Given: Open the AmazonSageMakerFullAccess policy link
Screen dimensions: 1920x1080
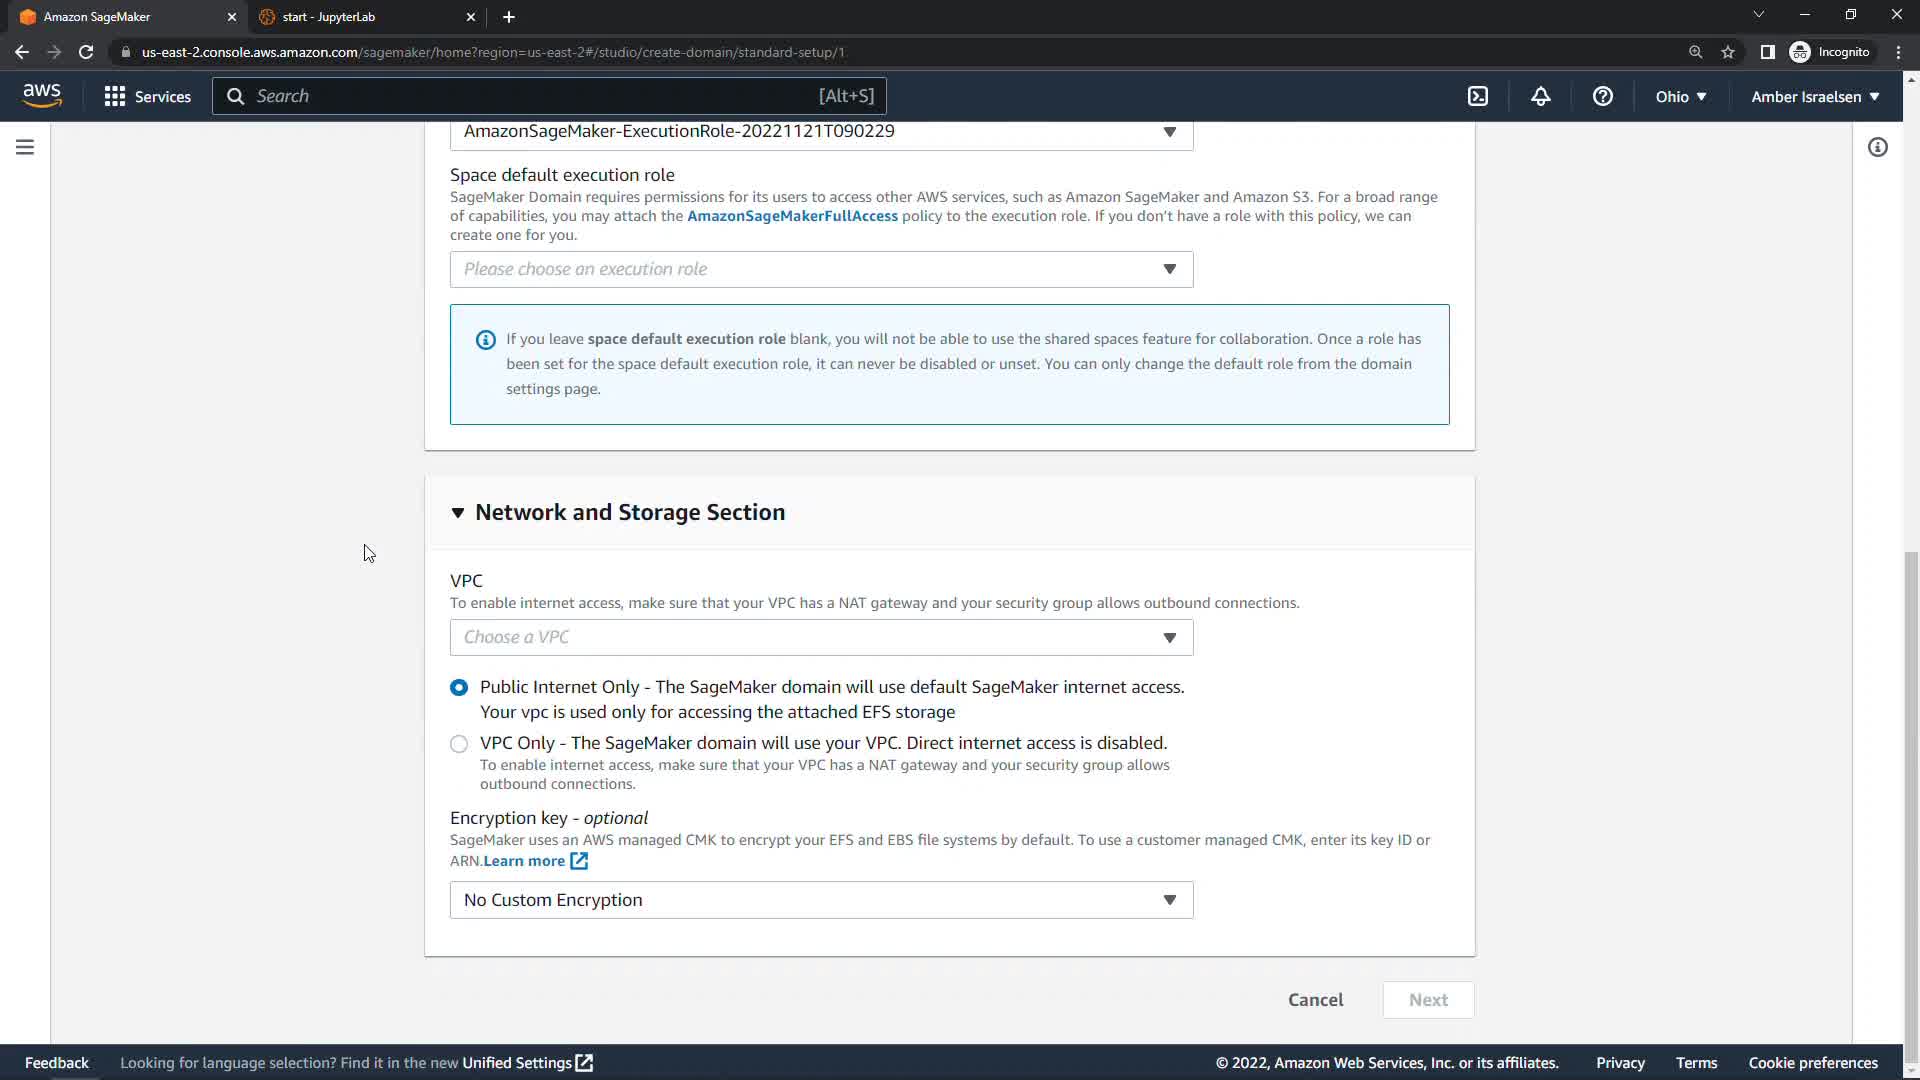Looking at the screenshot, I should [792, 216].
